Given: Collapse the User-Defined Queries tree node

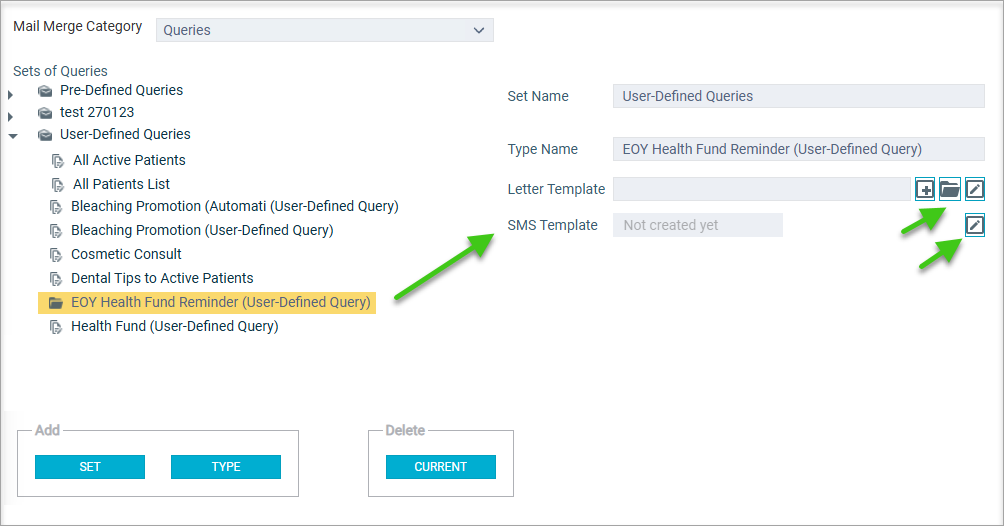Looking at the screenshot, I should point(13,136).
